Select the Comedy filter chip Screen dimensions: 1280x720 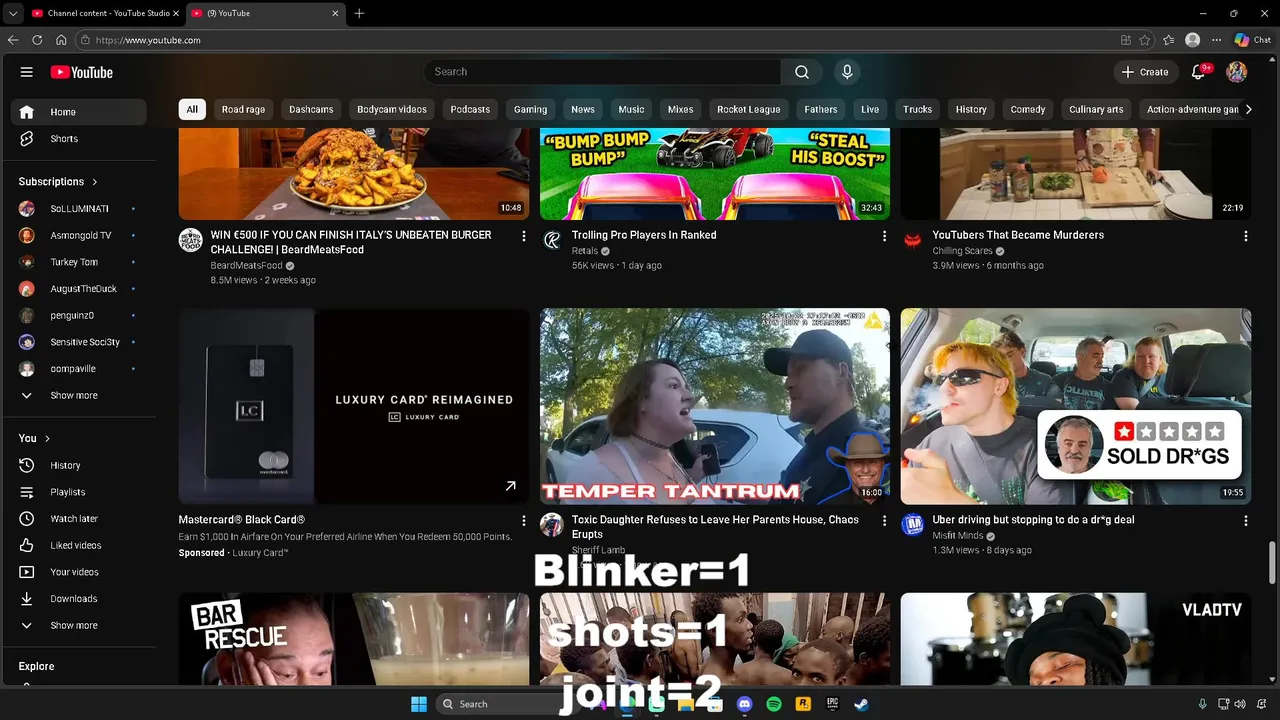click(1027, 109)
